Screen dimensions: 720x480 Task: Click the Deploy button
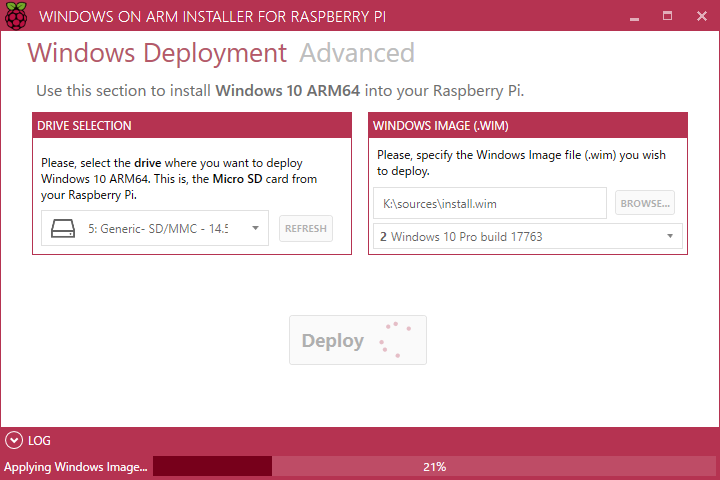click(x=358, y=340)
